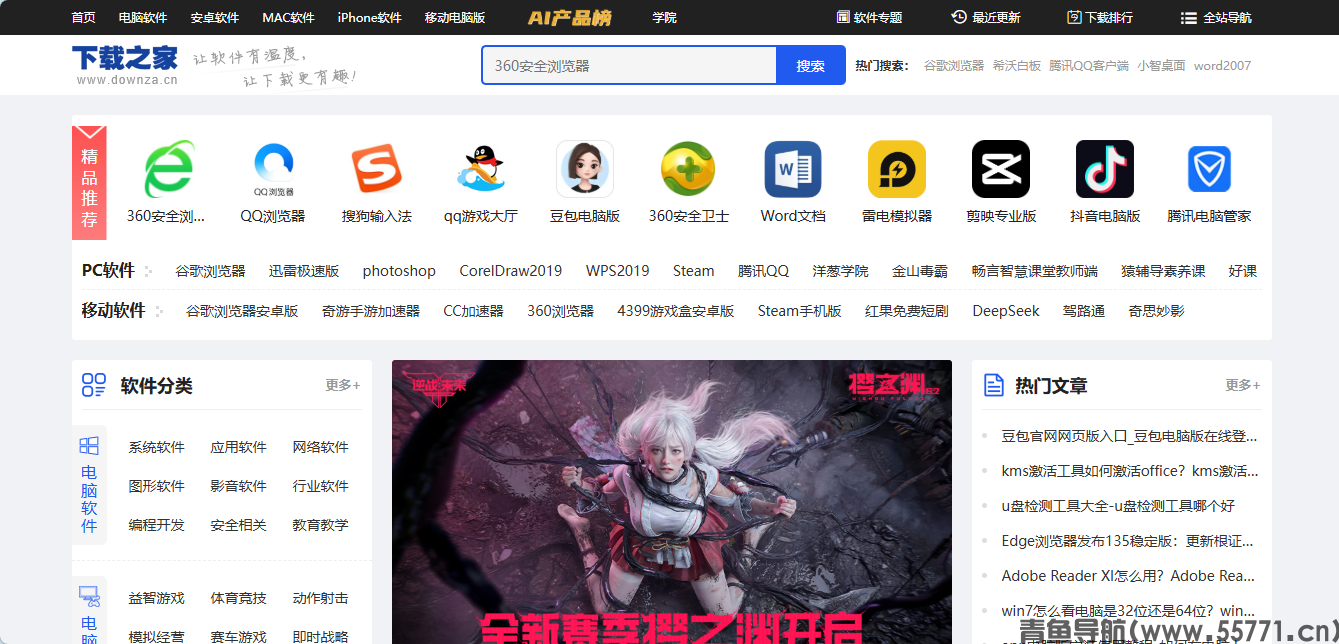Open the 教育教学 category
The width and height of the screenshot is (1339, 644).
click(321, 525)
